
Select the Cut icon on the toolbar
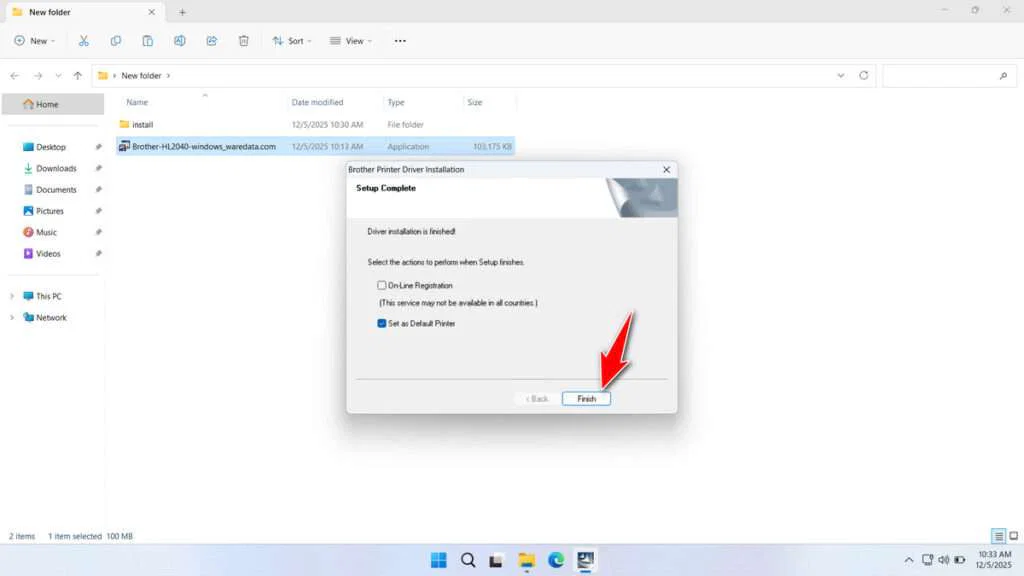coord(84,40)
